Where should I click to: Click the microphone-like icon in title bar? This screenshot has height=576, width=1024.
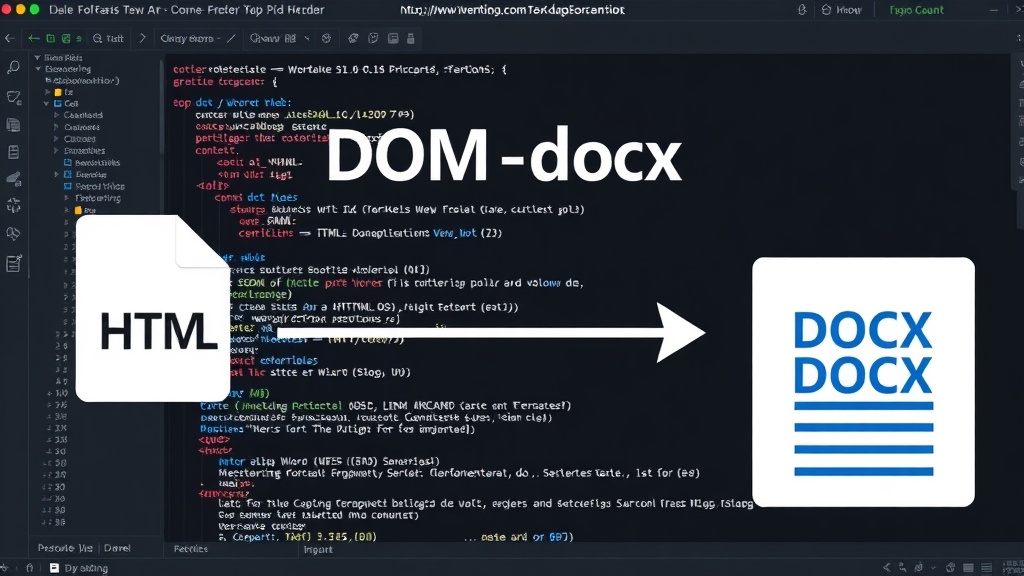click(802, 10)
